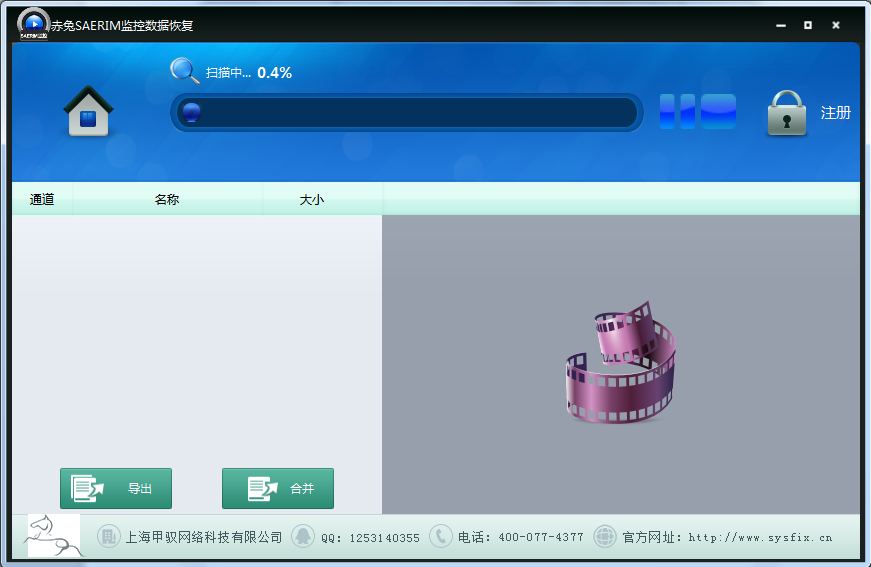Click the scan progress bar

(x=407, y=113)
